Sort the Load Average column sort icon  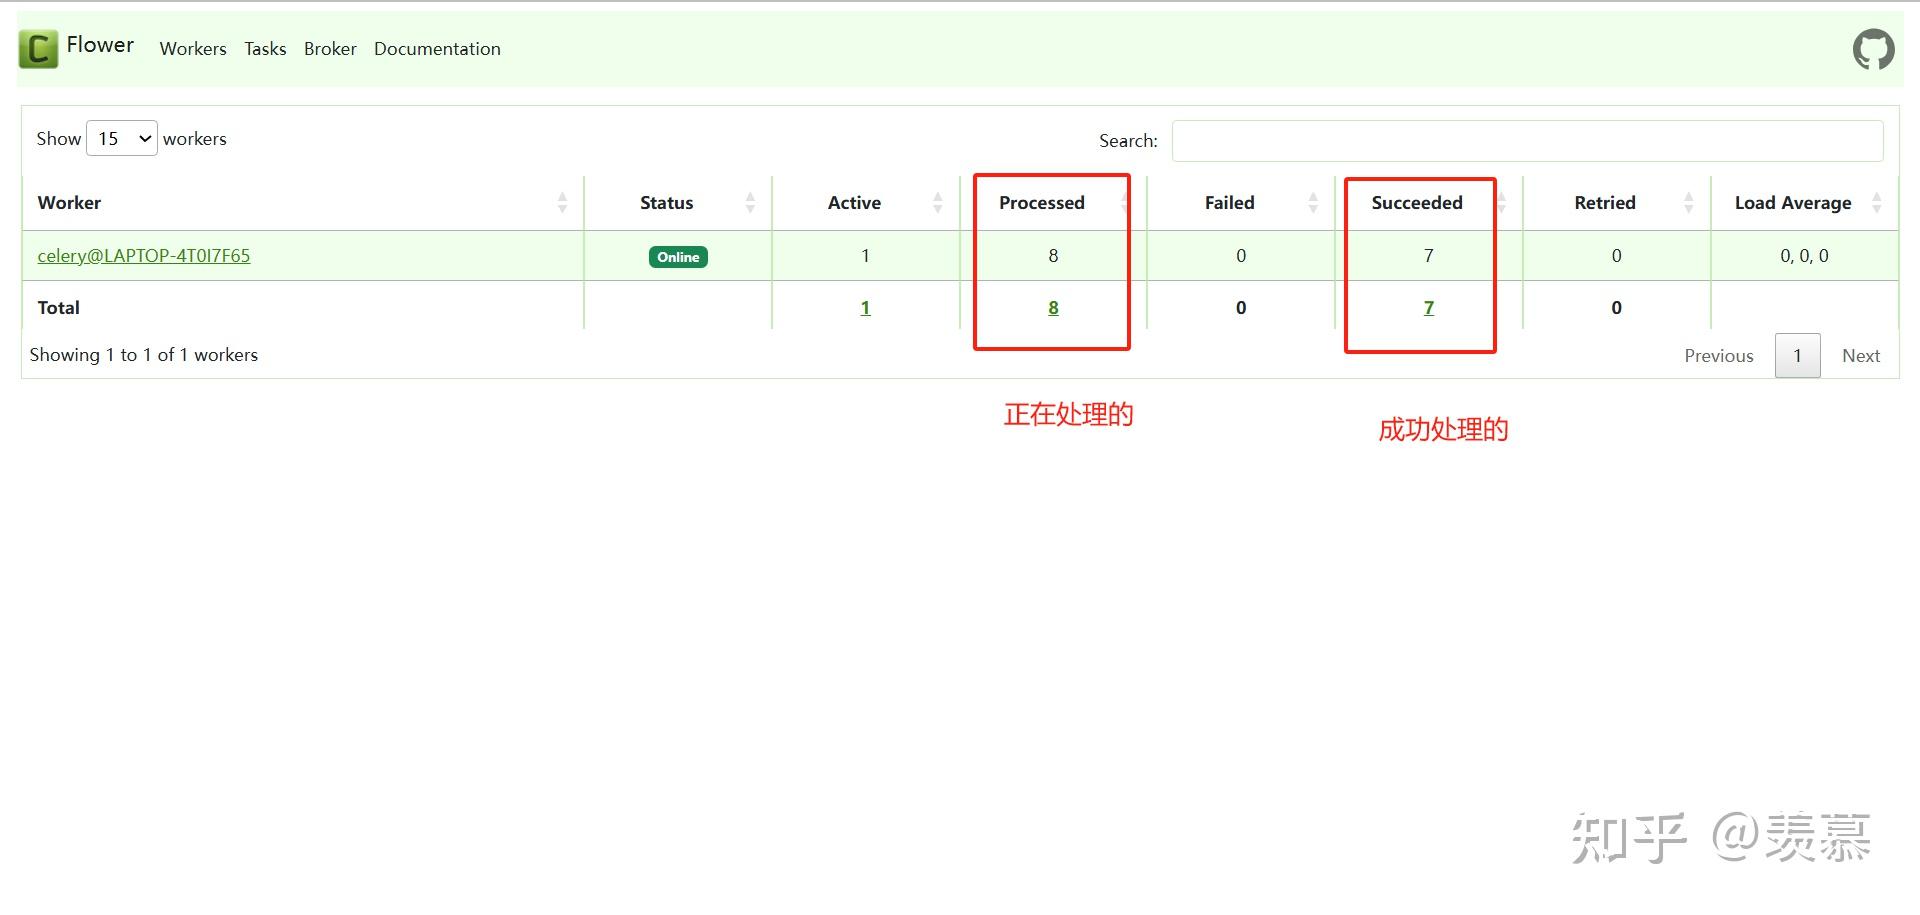coord(1875,202)
